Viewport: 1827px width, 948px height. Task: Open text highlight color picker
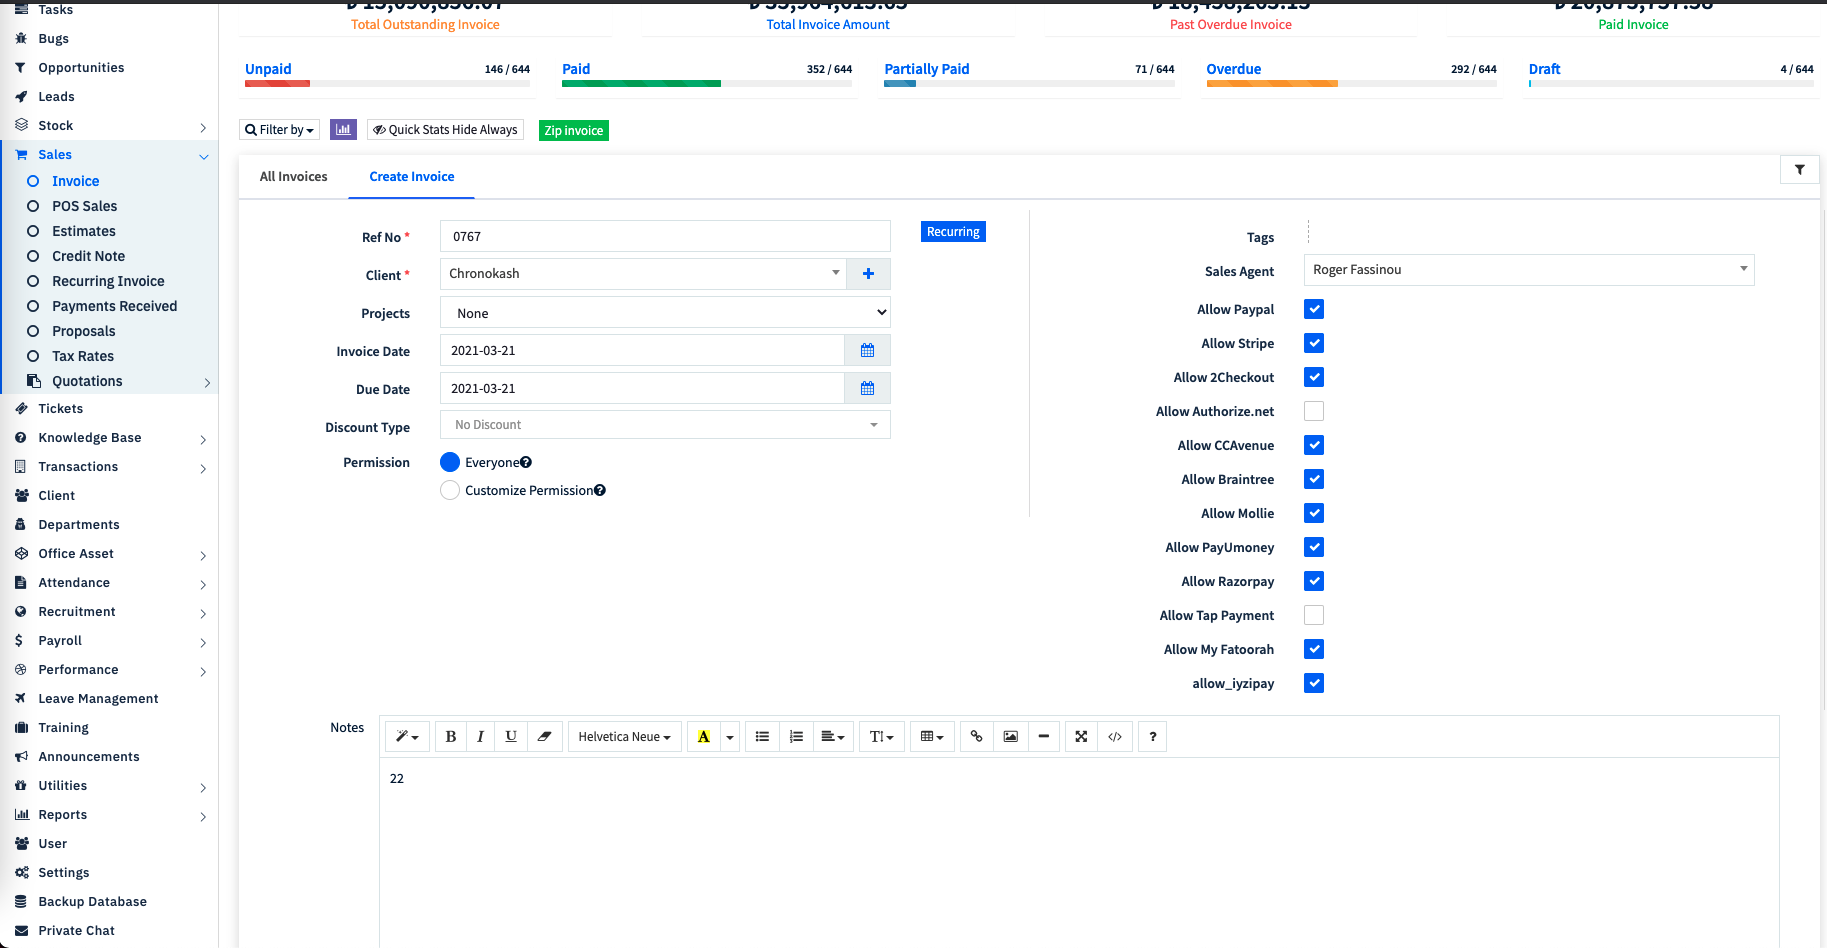coord(730,737)
